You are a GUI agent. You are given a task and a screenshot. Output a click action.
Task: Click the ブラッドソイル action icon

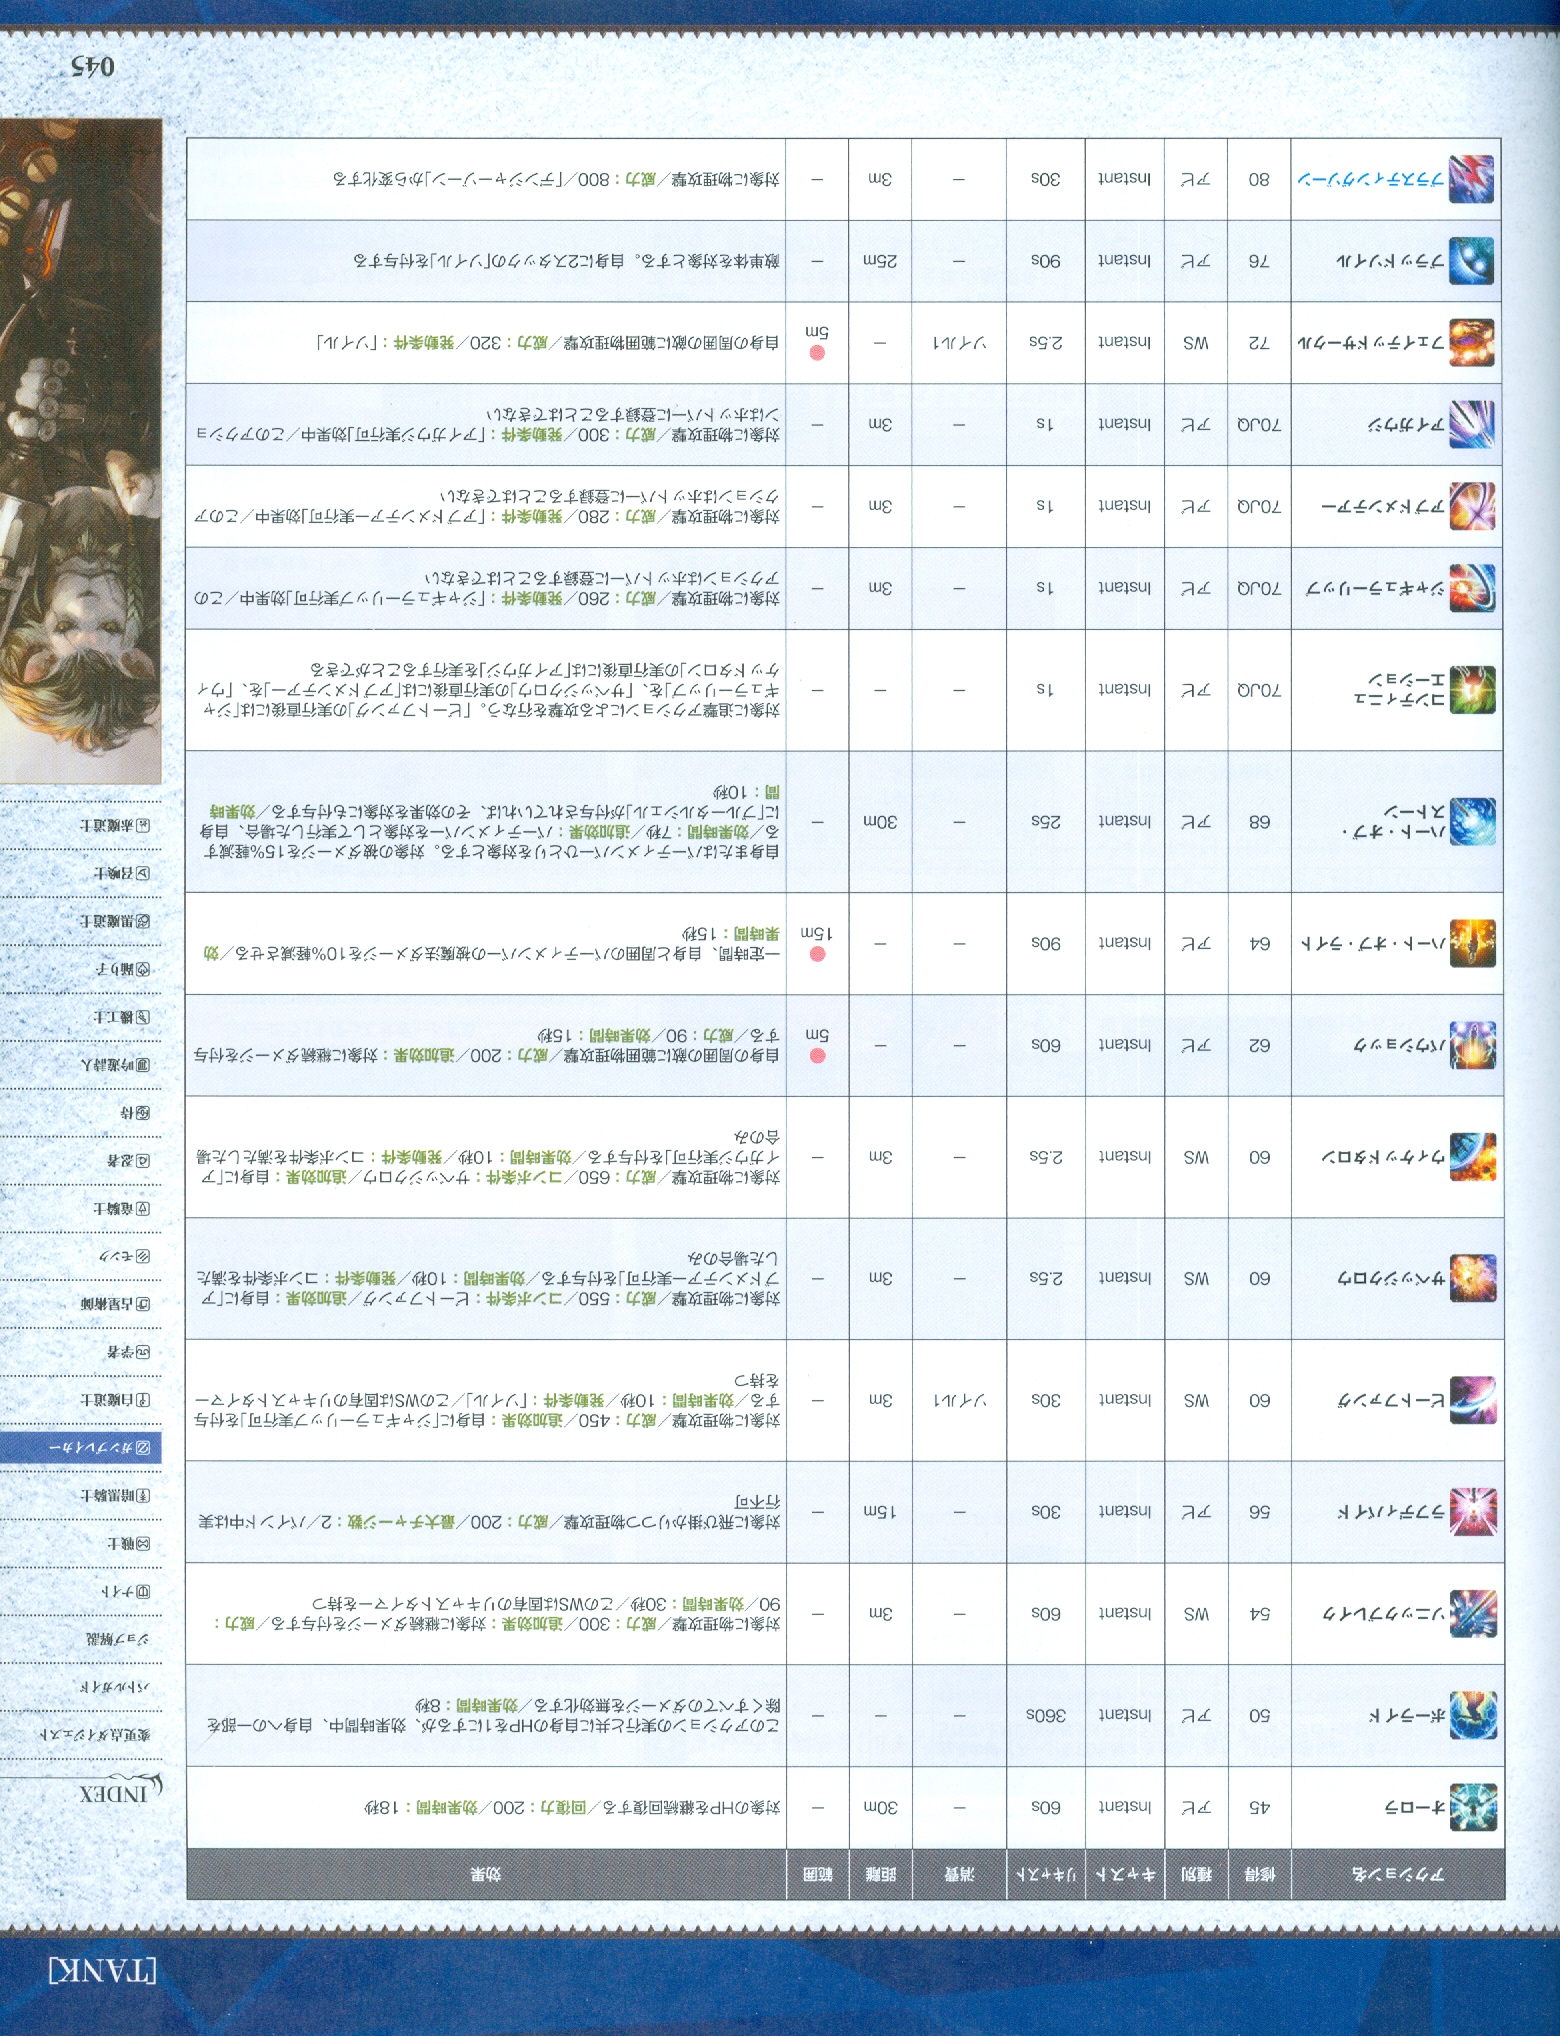click(1473, 261)
